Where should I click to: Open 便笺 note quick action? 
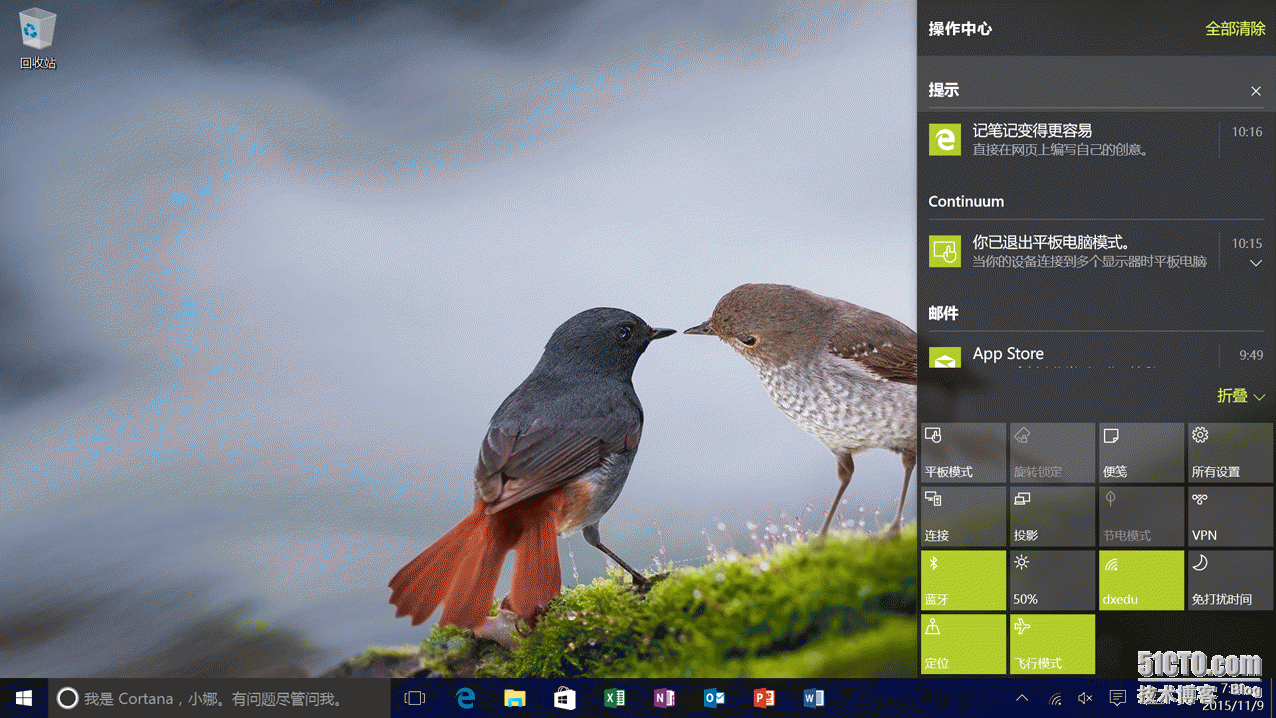tap(1141, 453)
